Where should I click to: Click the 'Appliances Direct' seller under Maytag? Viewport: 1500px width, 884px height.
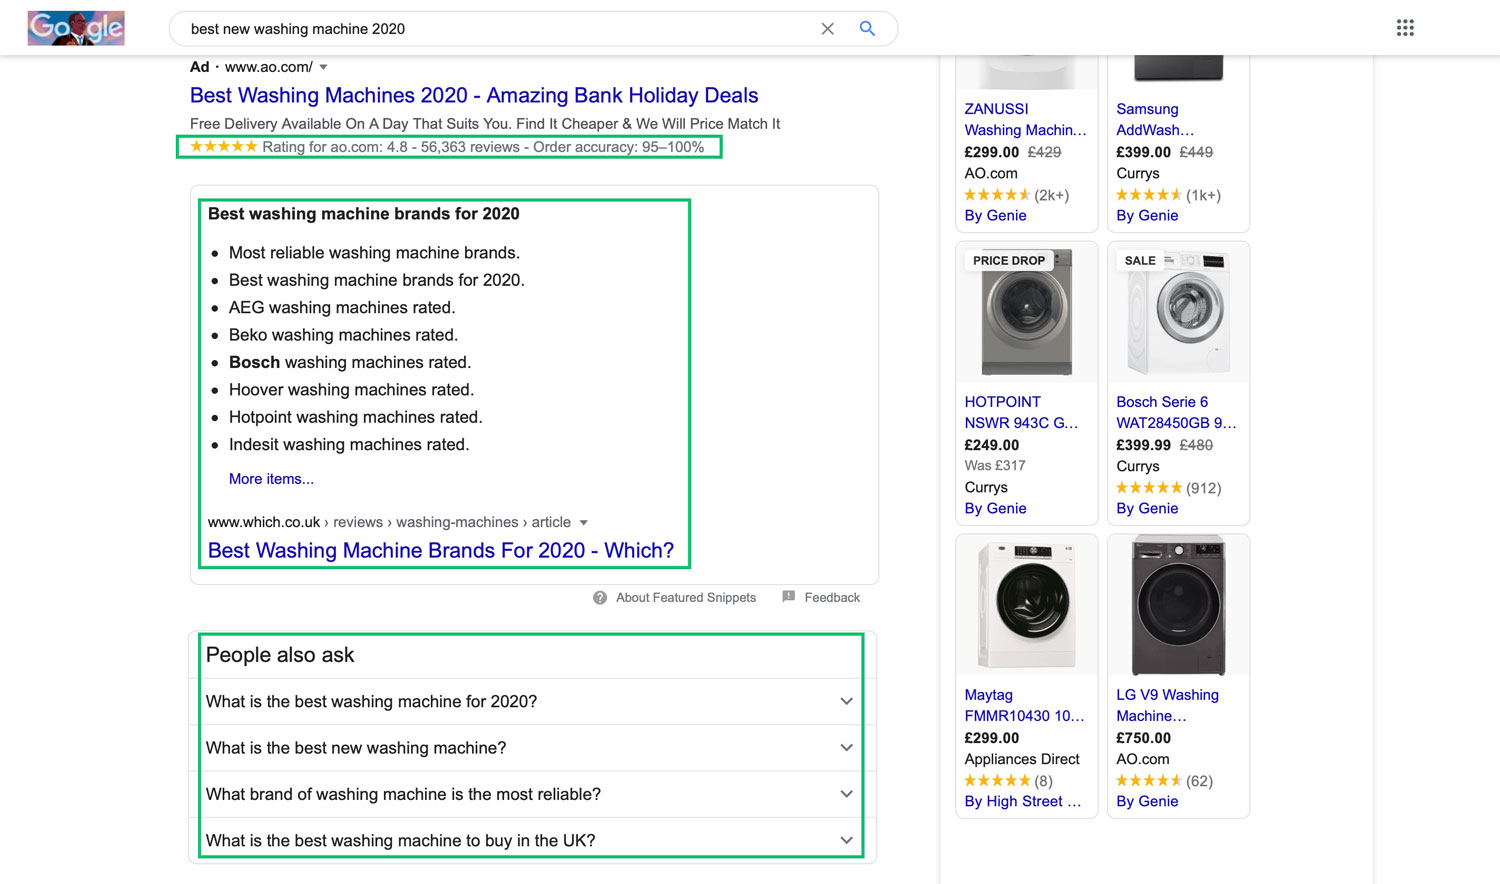(1022, 759)
